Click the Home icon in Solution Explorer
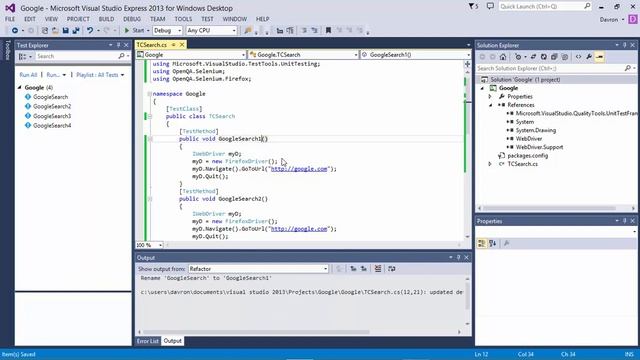640x360 pixels. 503,57
